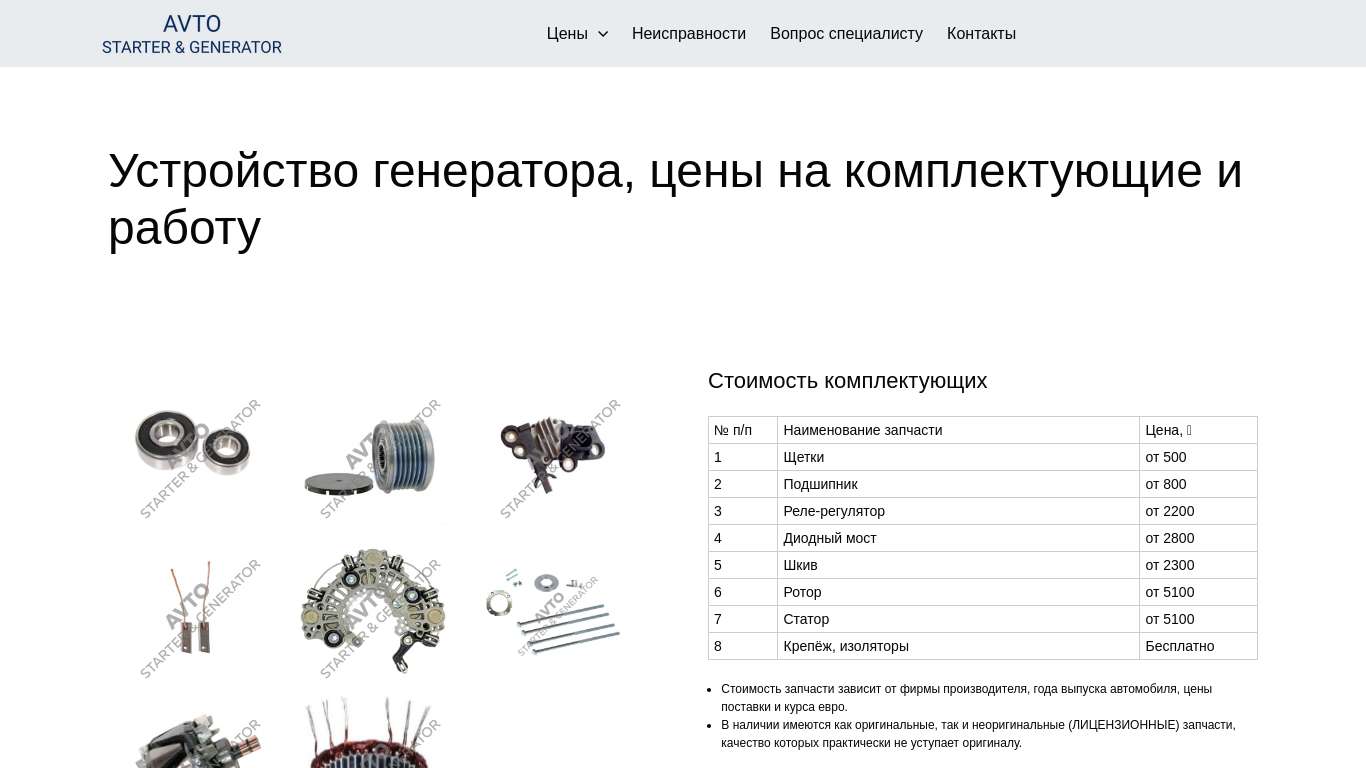Click the Бесплатно price cell

click(x=1179, y=646)
